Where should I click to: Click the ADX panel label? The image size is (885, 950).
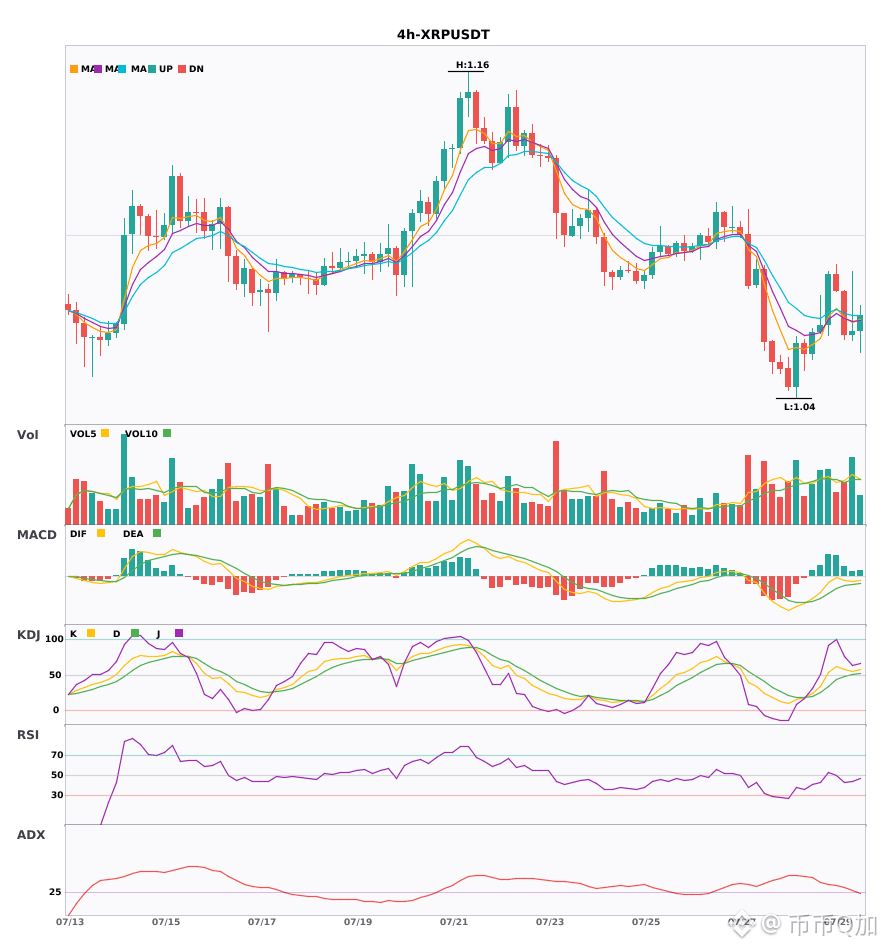click(x=31, y=835)
